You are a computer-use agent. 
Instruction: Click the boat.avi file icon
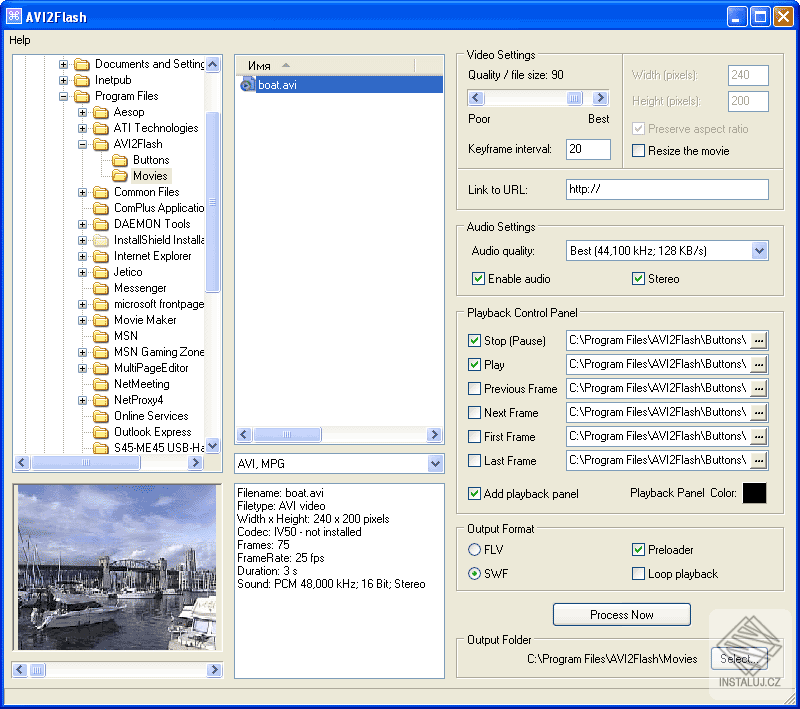pos(248,85)
